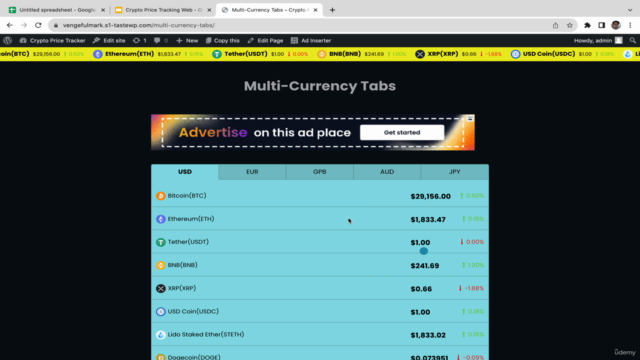The height and width of the screenshot is (360, 640).
Task: Click the Chrome profile avatar
Action: pyautogui.click(x=616, y=25)
